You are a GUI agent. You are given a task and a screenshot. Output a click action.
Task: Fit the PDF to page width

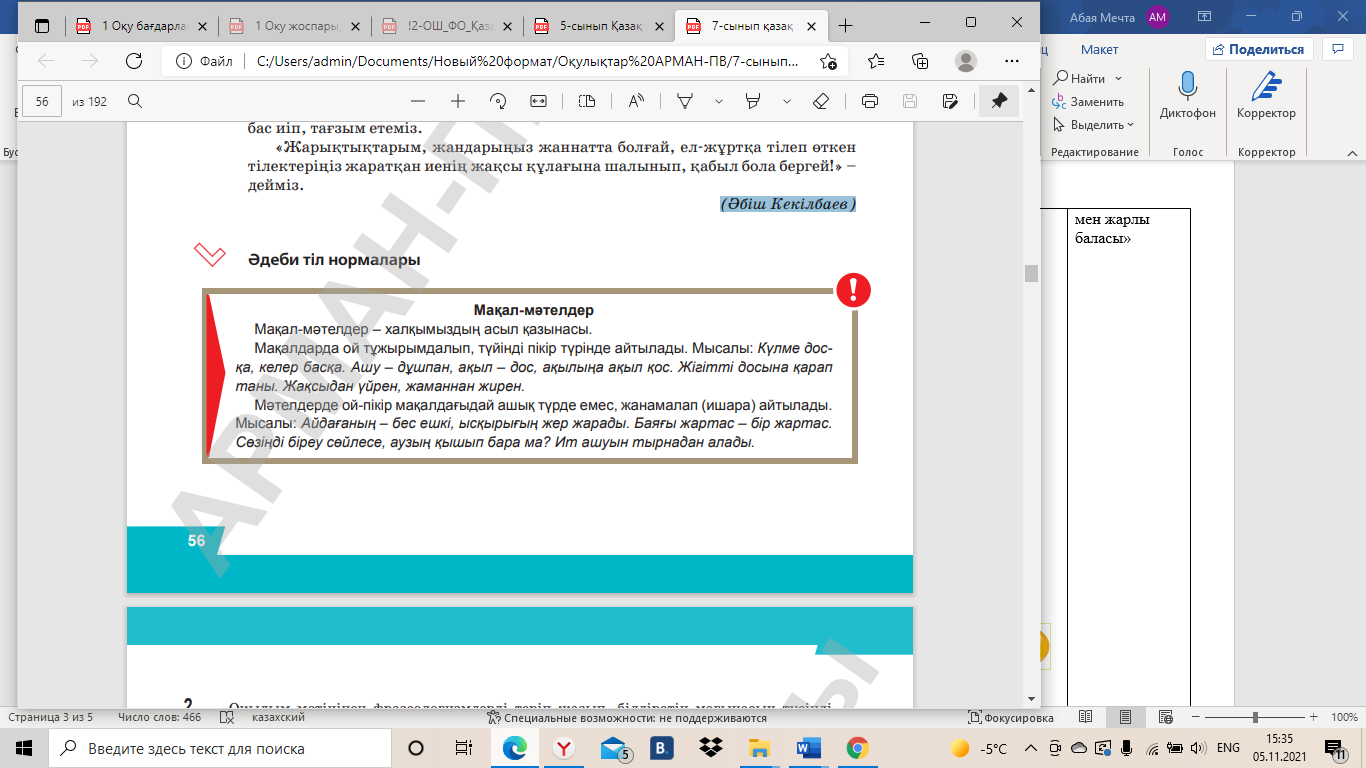538,101
